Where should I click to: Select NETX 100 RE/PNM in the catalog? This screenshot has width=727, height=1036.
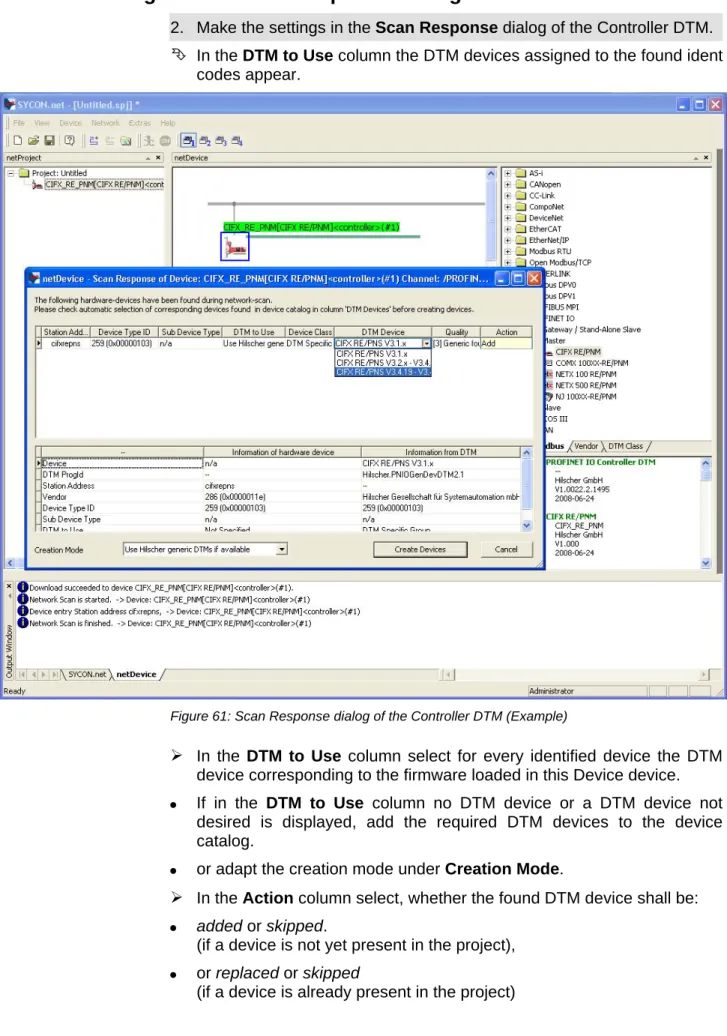click(x=586, y=375)
